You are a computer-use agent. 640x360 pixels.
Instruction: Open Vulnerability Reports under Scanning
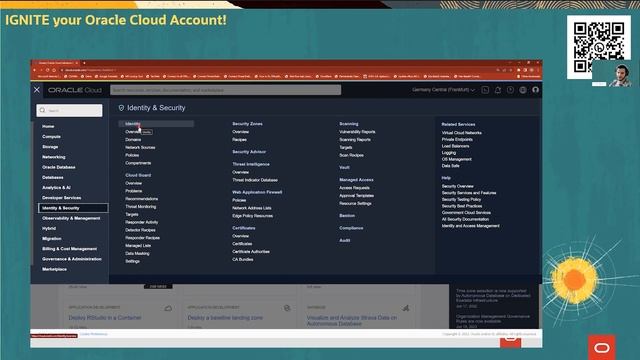point(357,132)
